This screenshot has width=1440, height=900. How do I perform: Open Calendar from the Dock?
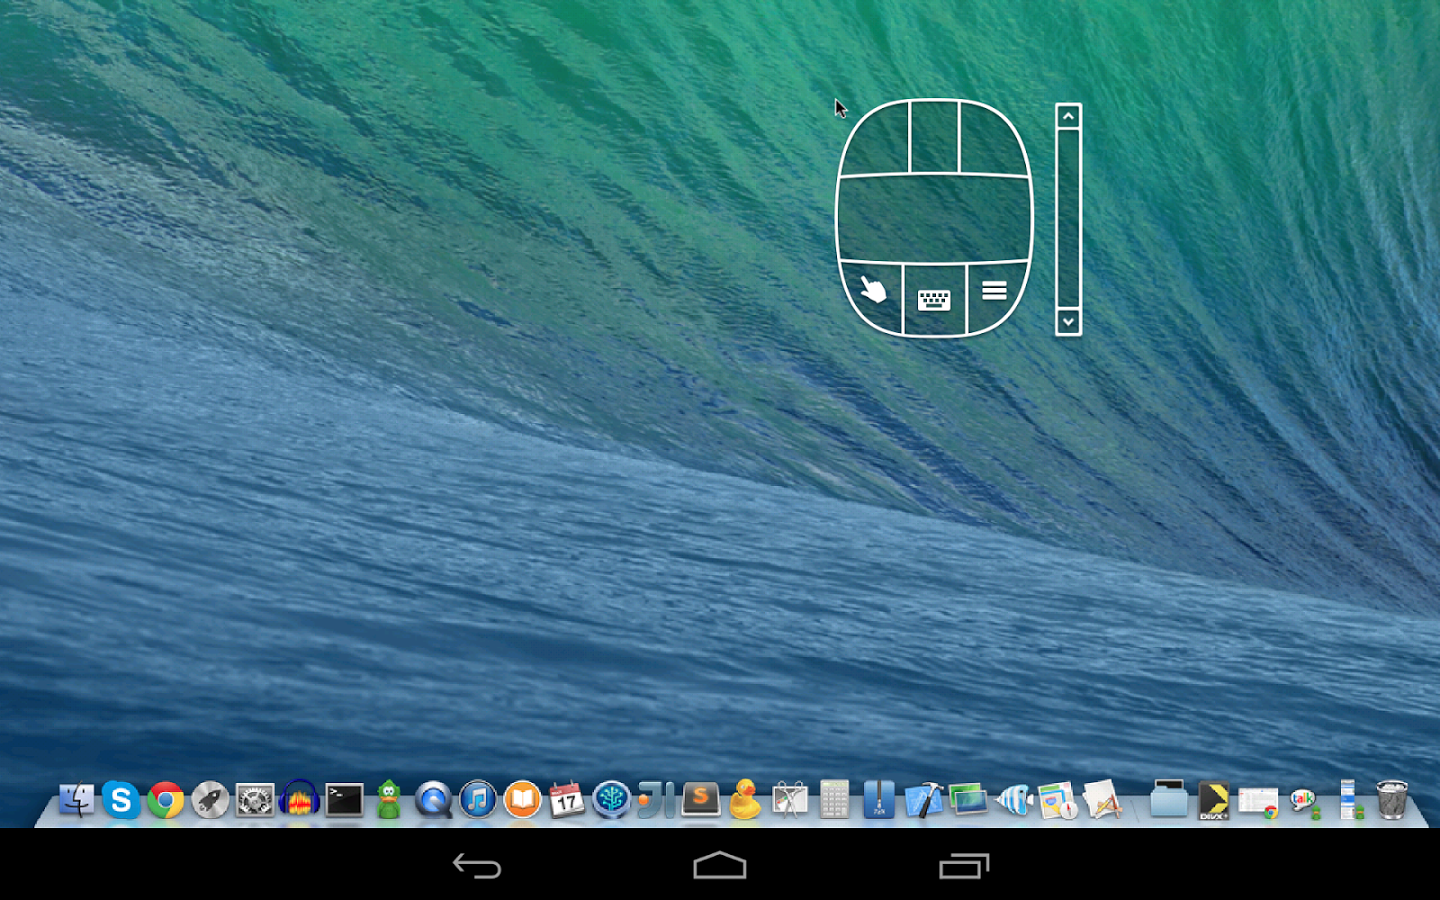pyautogui.click(x=565, y=800)
